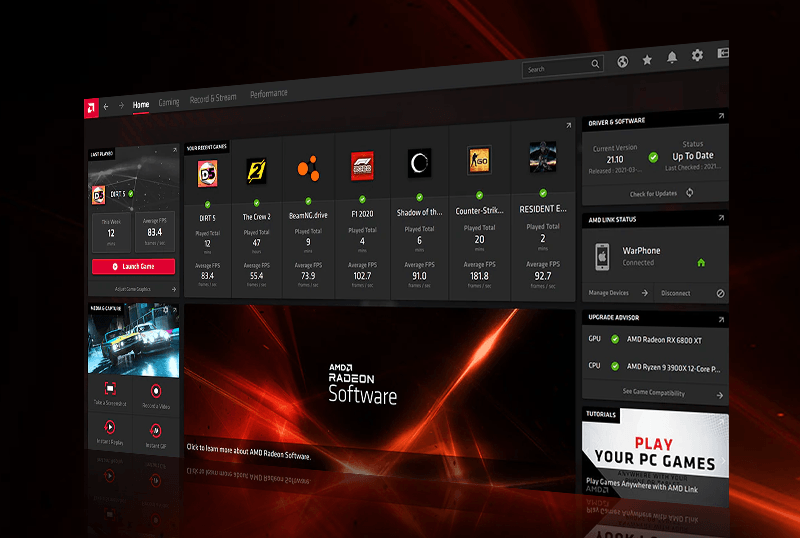Click the Instant Replay icon

coord(110,427)
